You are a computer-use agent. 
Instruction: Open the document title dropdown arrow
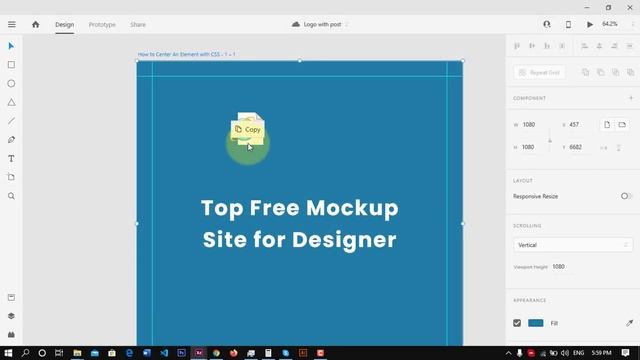[347, 25]
